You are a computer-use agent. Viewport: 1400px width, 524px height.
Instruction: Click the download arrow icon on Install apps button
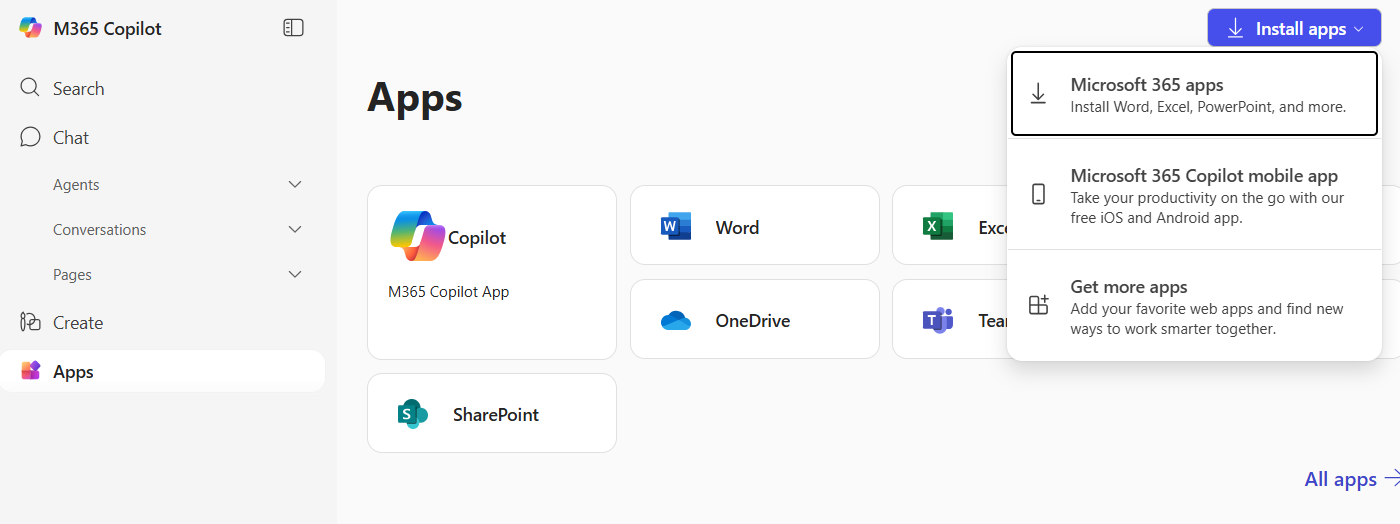[x=1236, y=29]
